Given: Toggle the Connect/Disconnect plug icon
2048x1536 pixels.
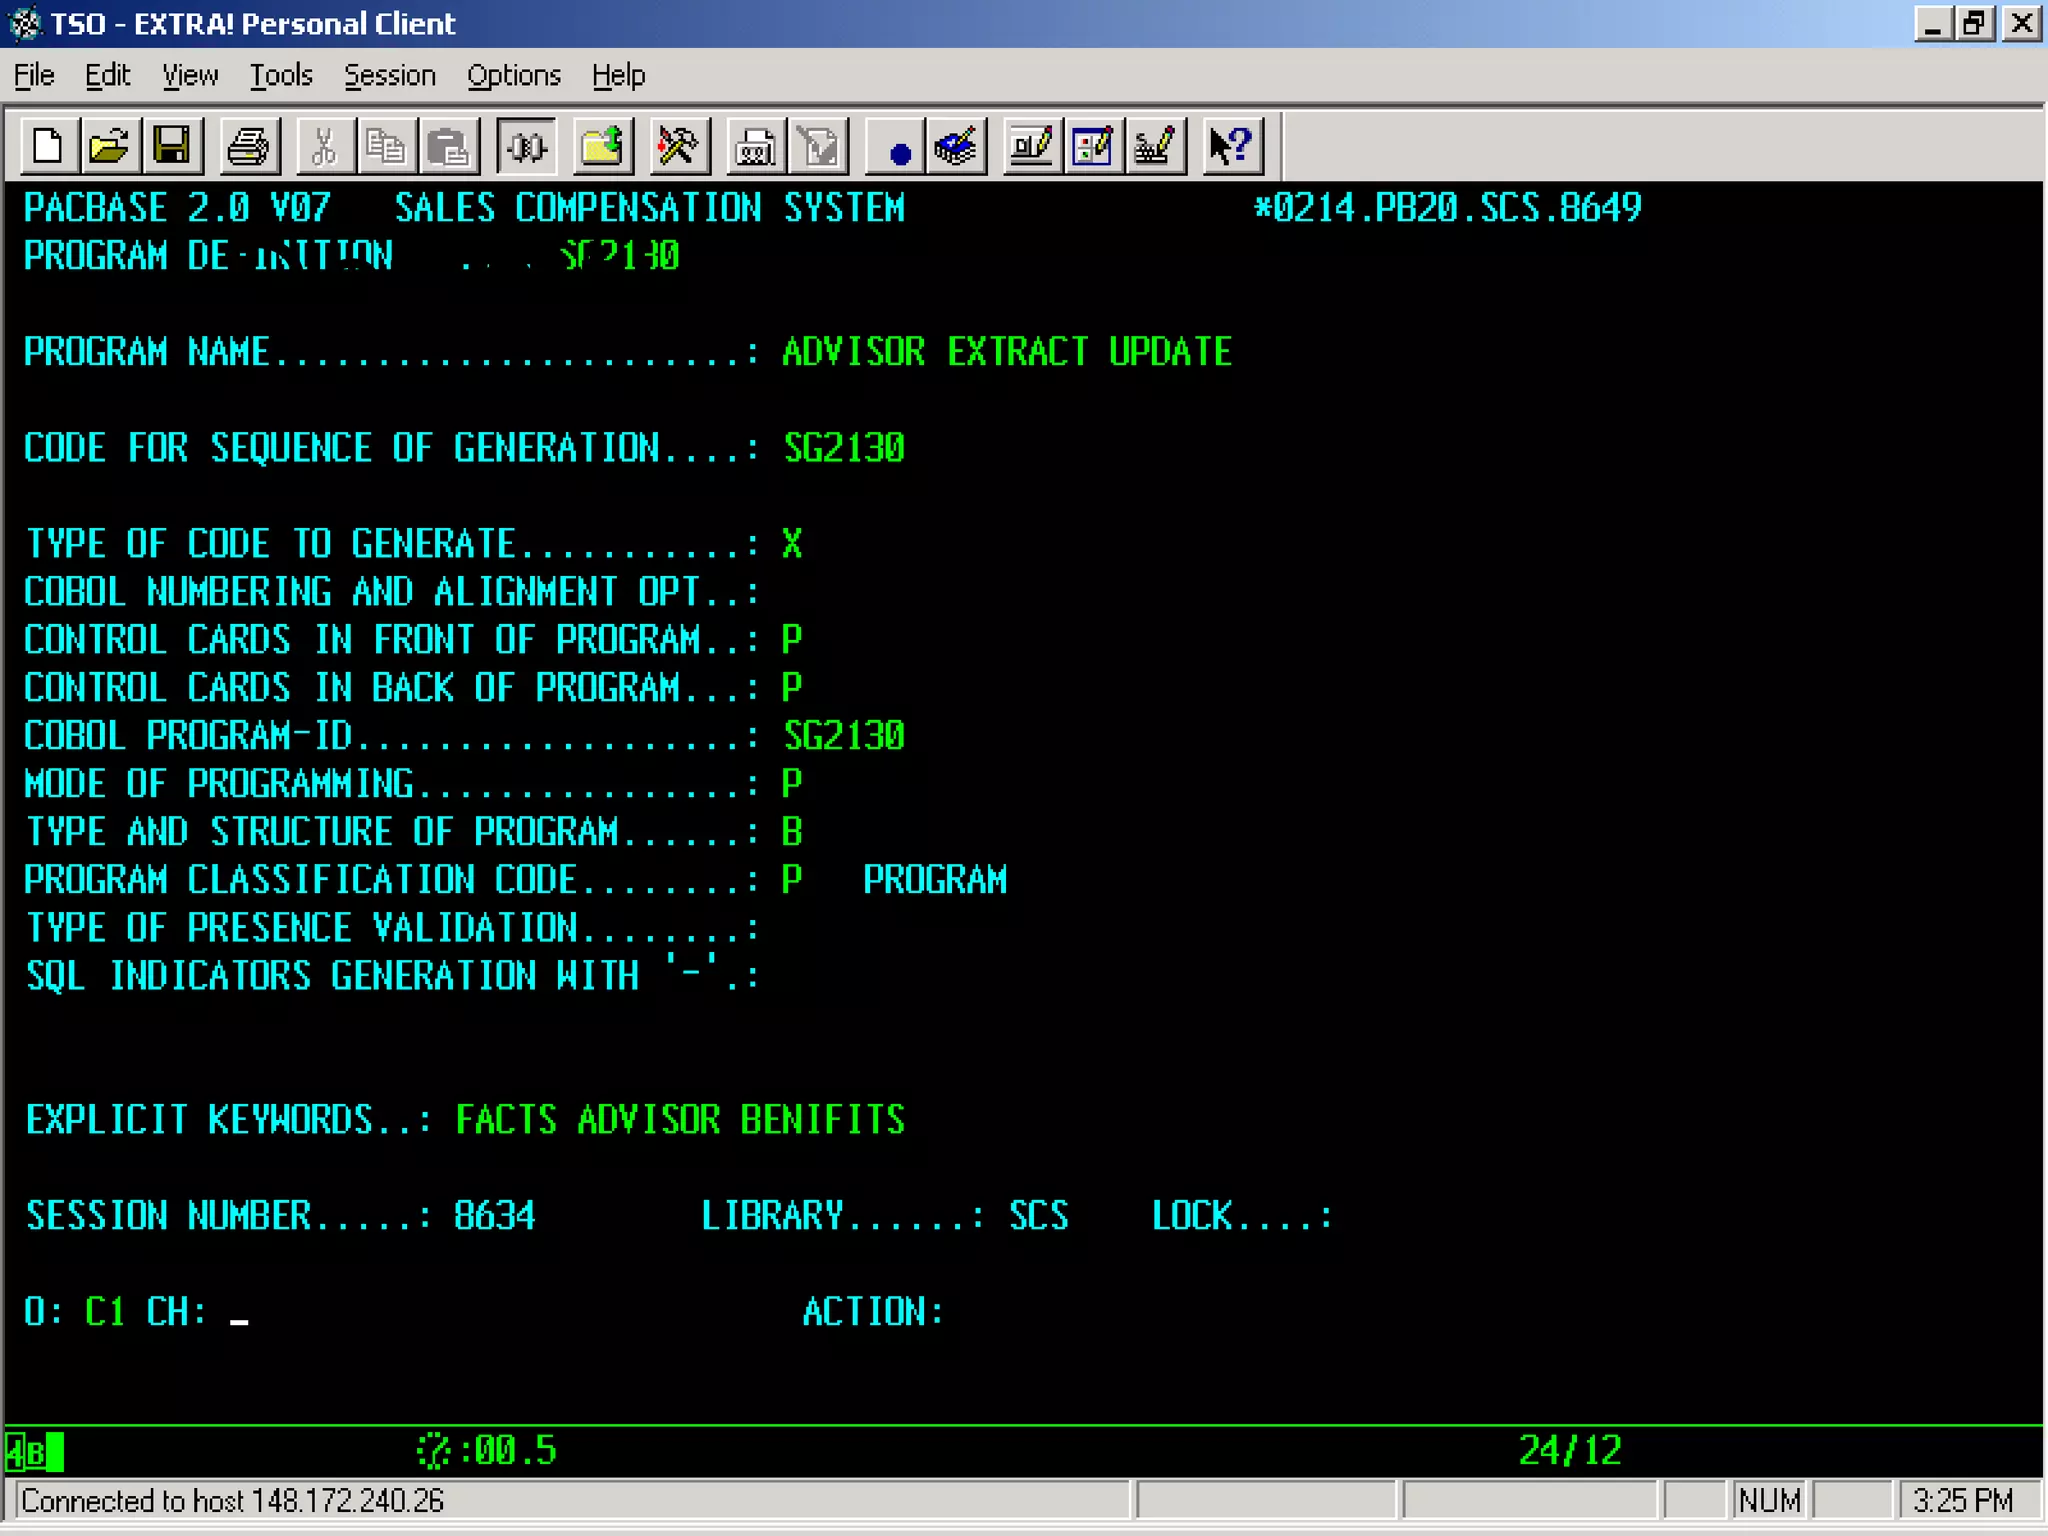Looking at the screenshot, I should click(526, 147).
